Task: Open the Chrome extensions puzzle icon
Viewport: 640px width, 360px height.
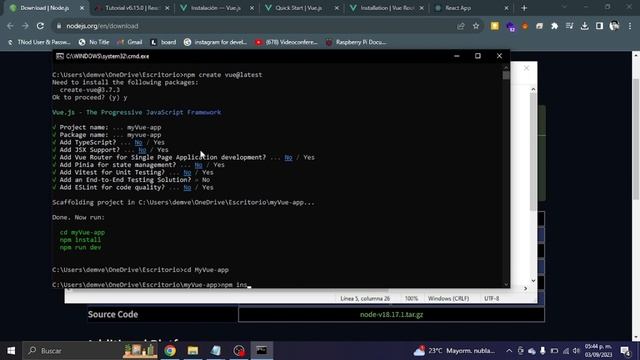Action: point(554,26)
